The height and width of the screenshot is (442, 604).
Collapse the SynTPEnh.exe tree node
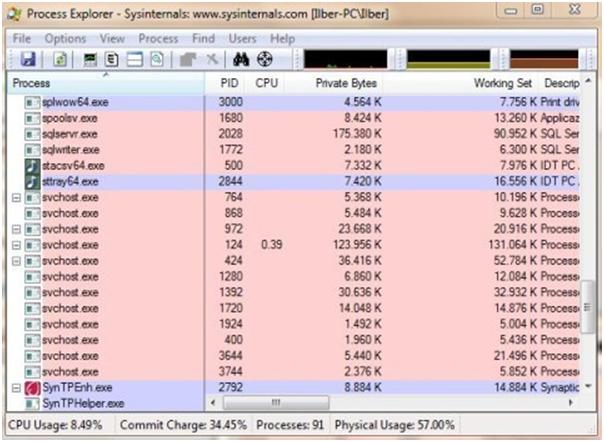pyautogui.click(x=16, y=388)
